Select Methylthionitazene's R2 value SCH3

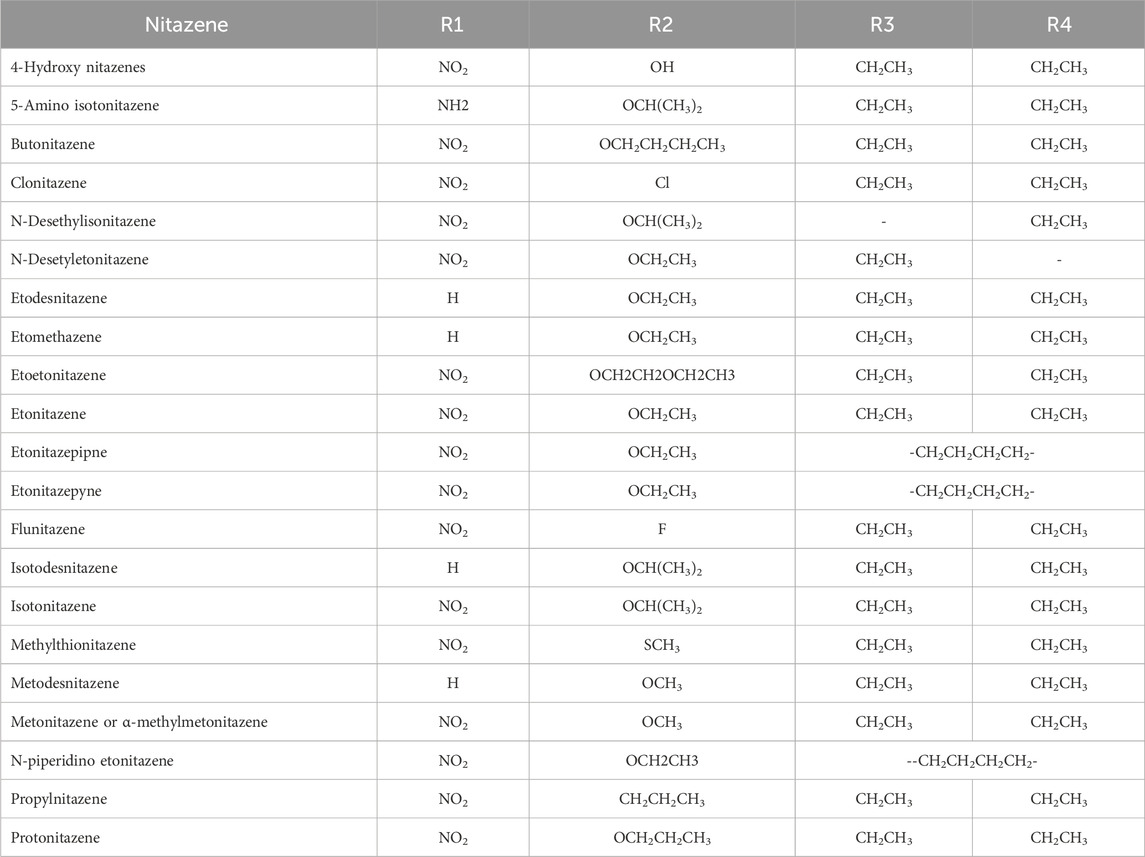click(661, 646)
